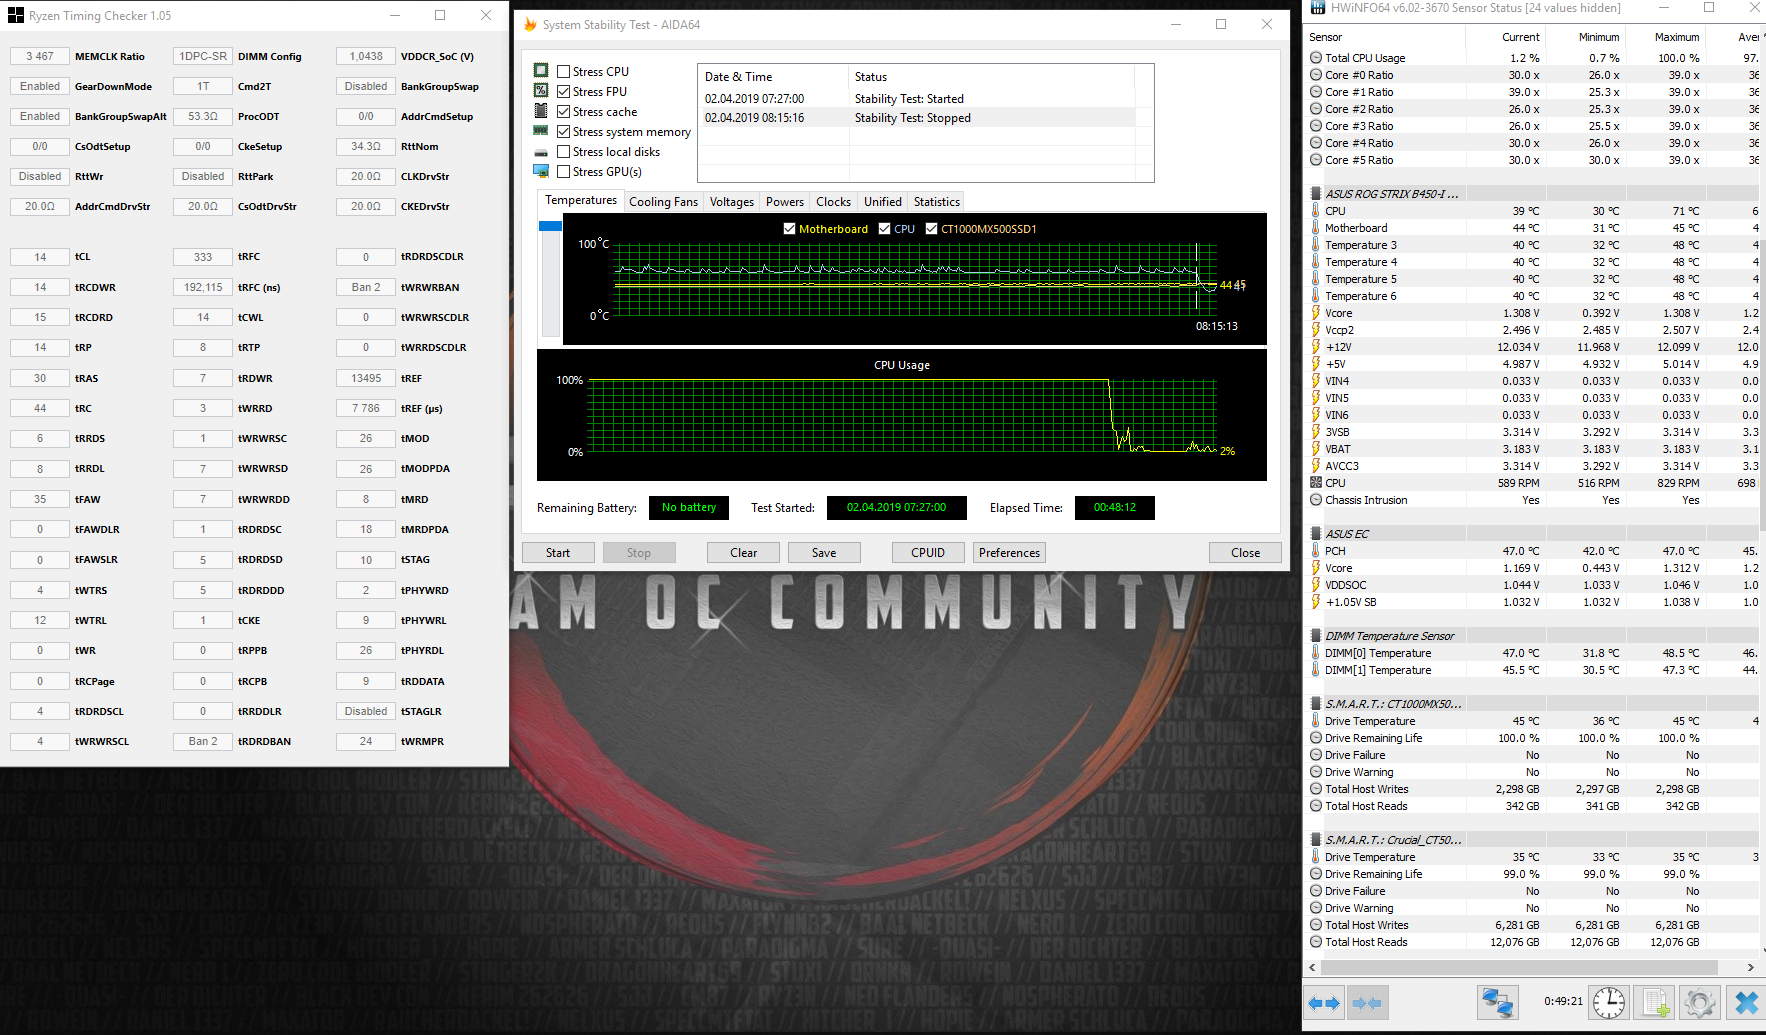Open CPUID from the AIDA64 window
Viewport: 1766px width, 1035px height.
coord(928,553)
